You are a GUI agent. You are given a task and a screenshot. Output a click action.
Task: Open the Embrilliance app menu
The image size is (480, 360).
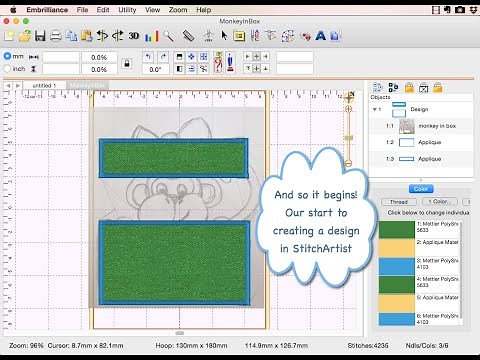pyautogui.click(x=47, y=10)
